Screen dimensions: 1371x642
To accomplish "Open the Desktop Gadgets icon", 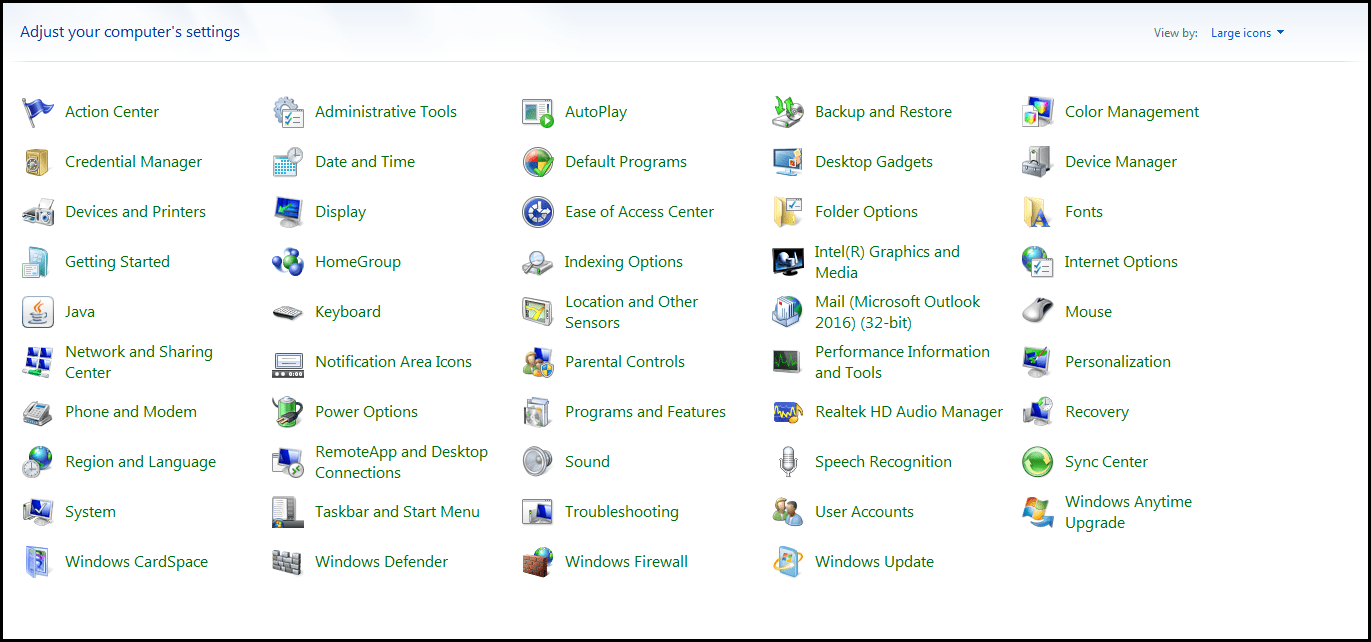I will click(788, 162).
